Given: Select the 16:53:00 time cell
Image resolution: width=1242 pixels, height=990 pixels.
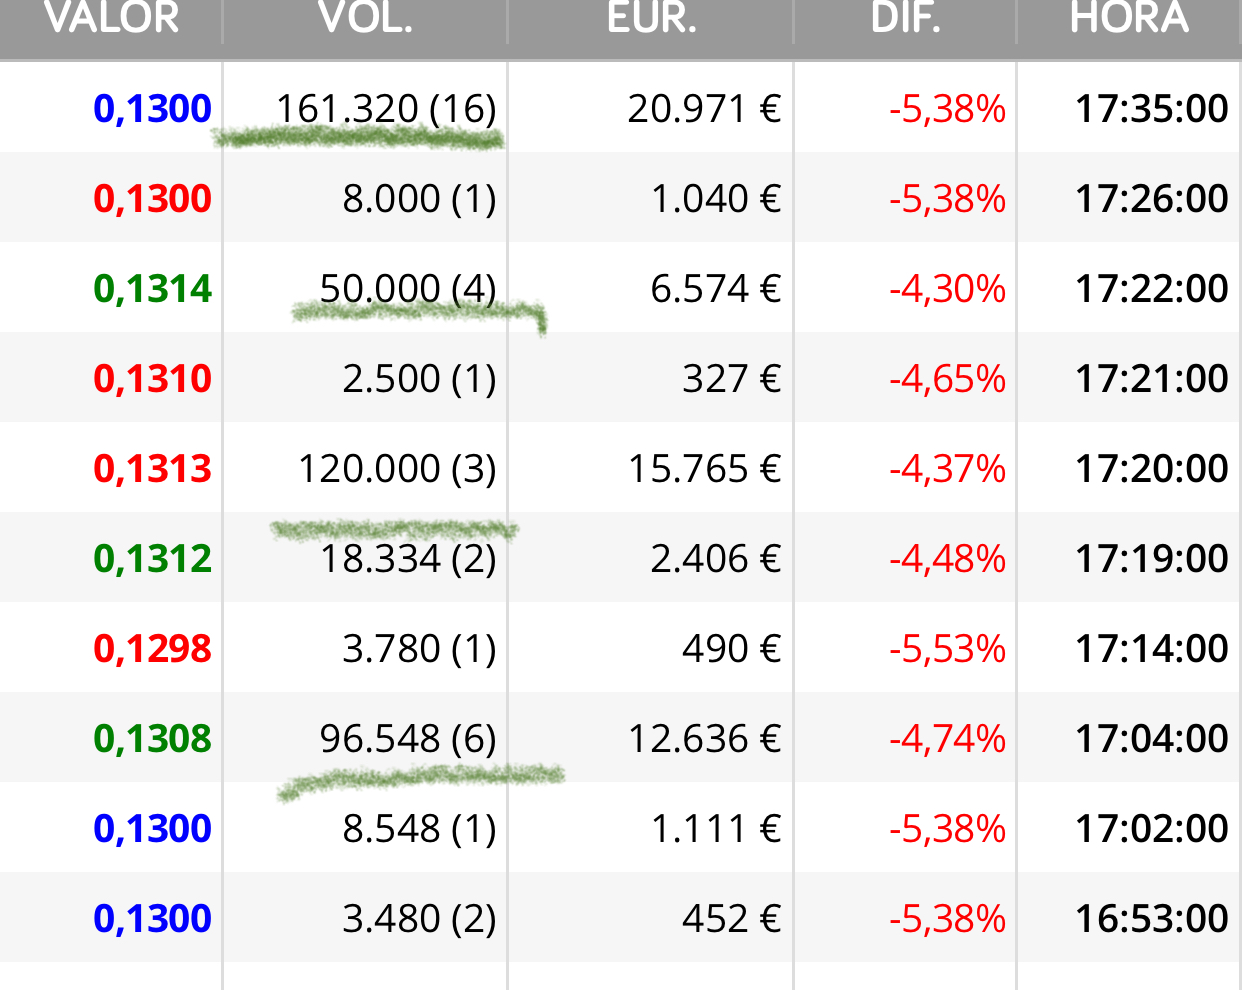Looking at the screenshot, I should point(1152,919).
